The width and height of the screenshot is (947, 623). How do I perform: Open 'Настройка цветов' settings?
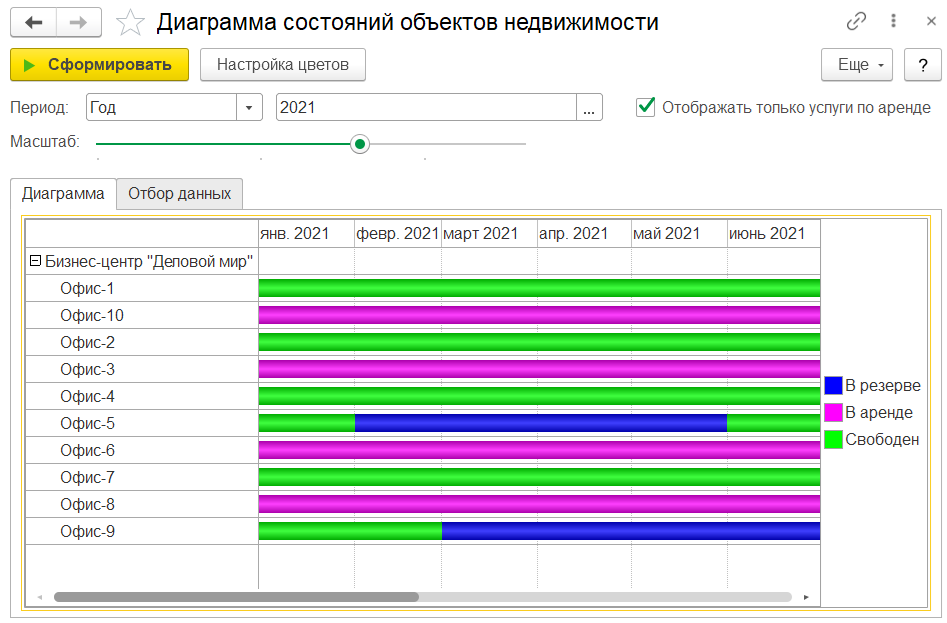(x=283, y=65)
